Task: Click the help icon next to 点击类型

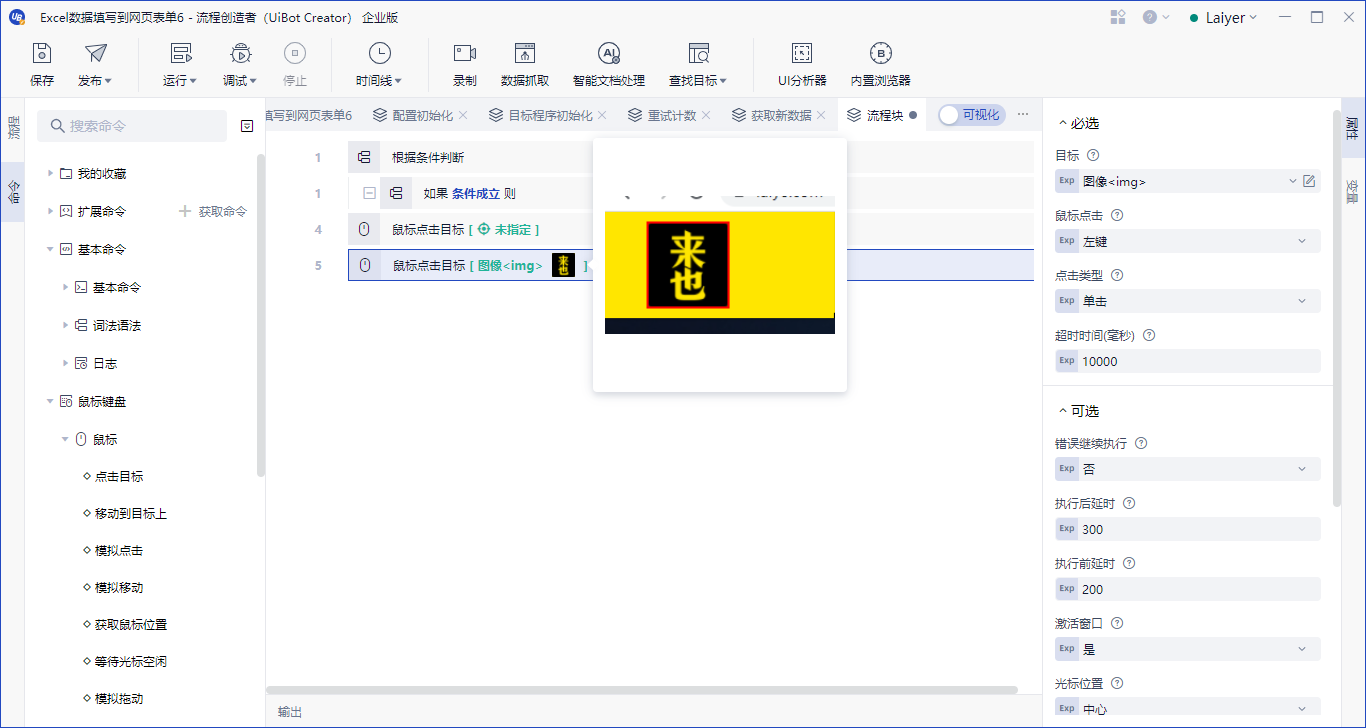Action: tap(1117, 275)
